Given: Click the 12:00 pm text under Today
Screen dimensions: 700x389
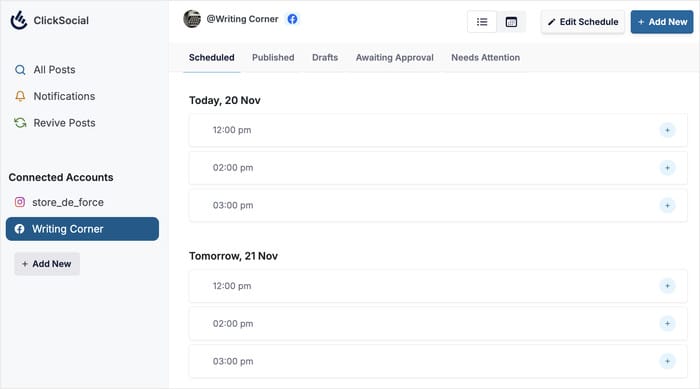Looking at the screenshot, I should (232, 130).
